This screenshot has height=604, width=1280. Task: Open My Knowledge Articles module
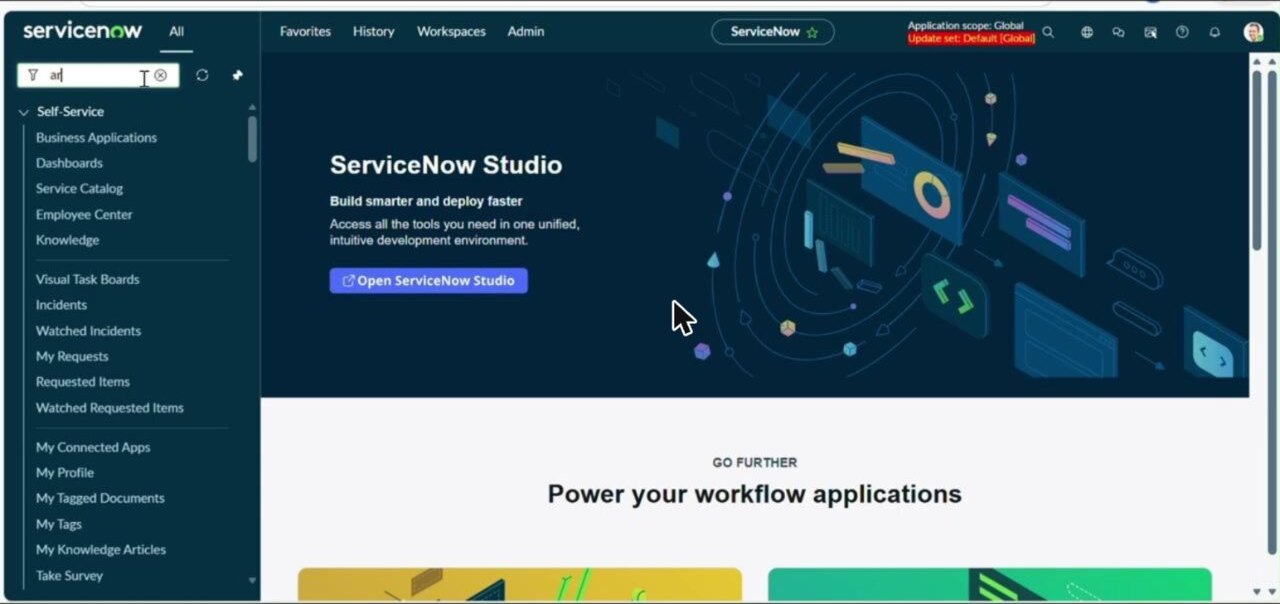(101, 550)
